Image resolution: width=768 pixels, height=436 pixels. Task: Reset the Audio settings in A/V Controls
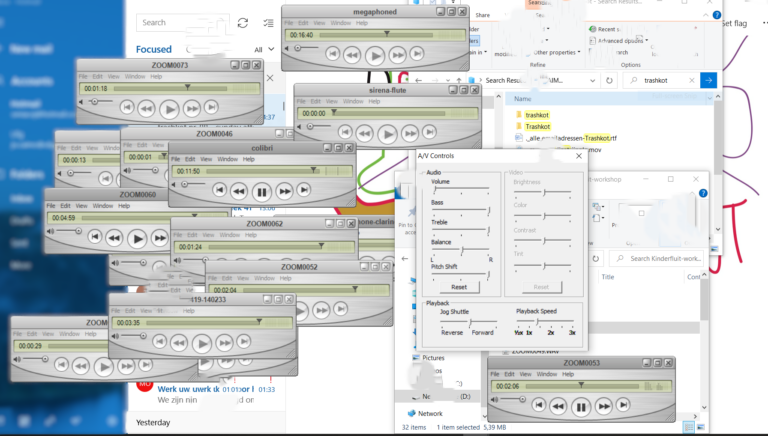coord(459,287)
